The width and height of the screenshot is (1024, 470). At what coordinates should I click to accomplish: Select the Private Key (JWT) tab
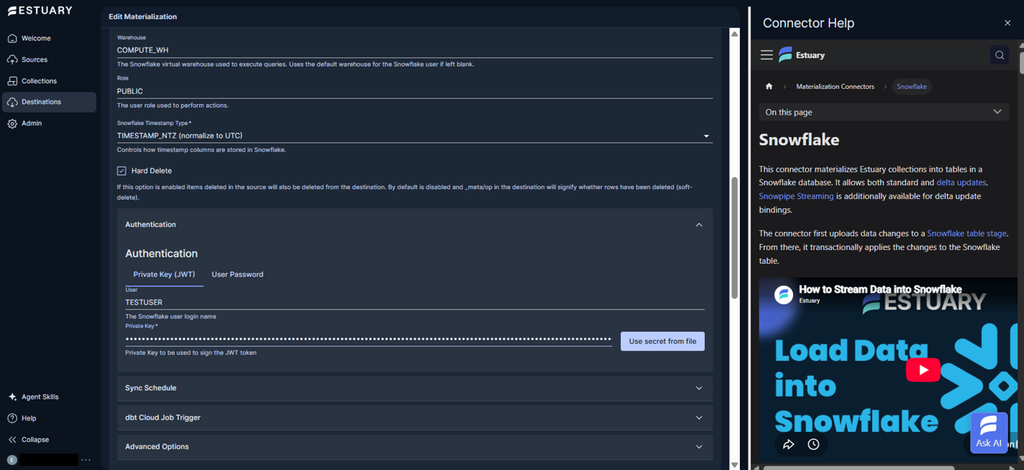click(164, 275)
